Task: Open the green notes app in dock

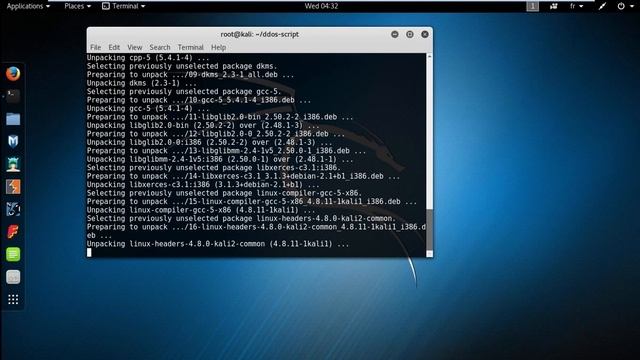Action: point(13,255)
